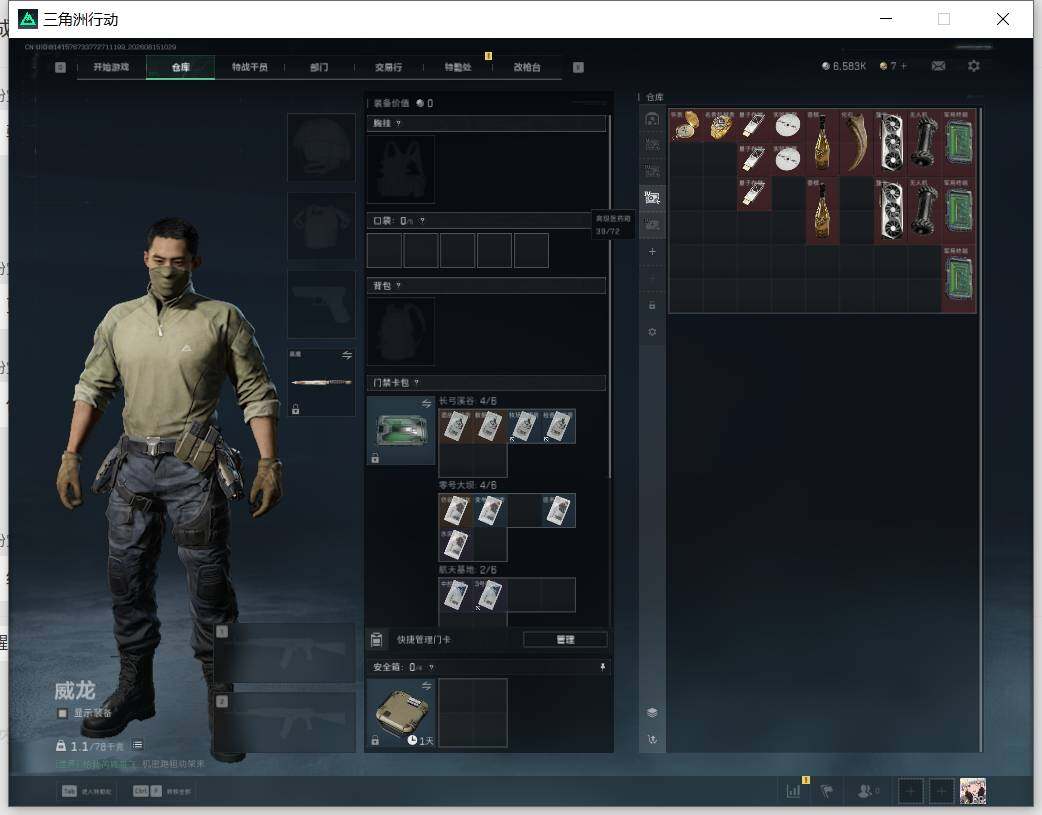The width and height of the screenshot is (1042, 815).
Task: Swap the melee weapon via arrows icon
Action: pyautogui.click(x=347, y=355)
